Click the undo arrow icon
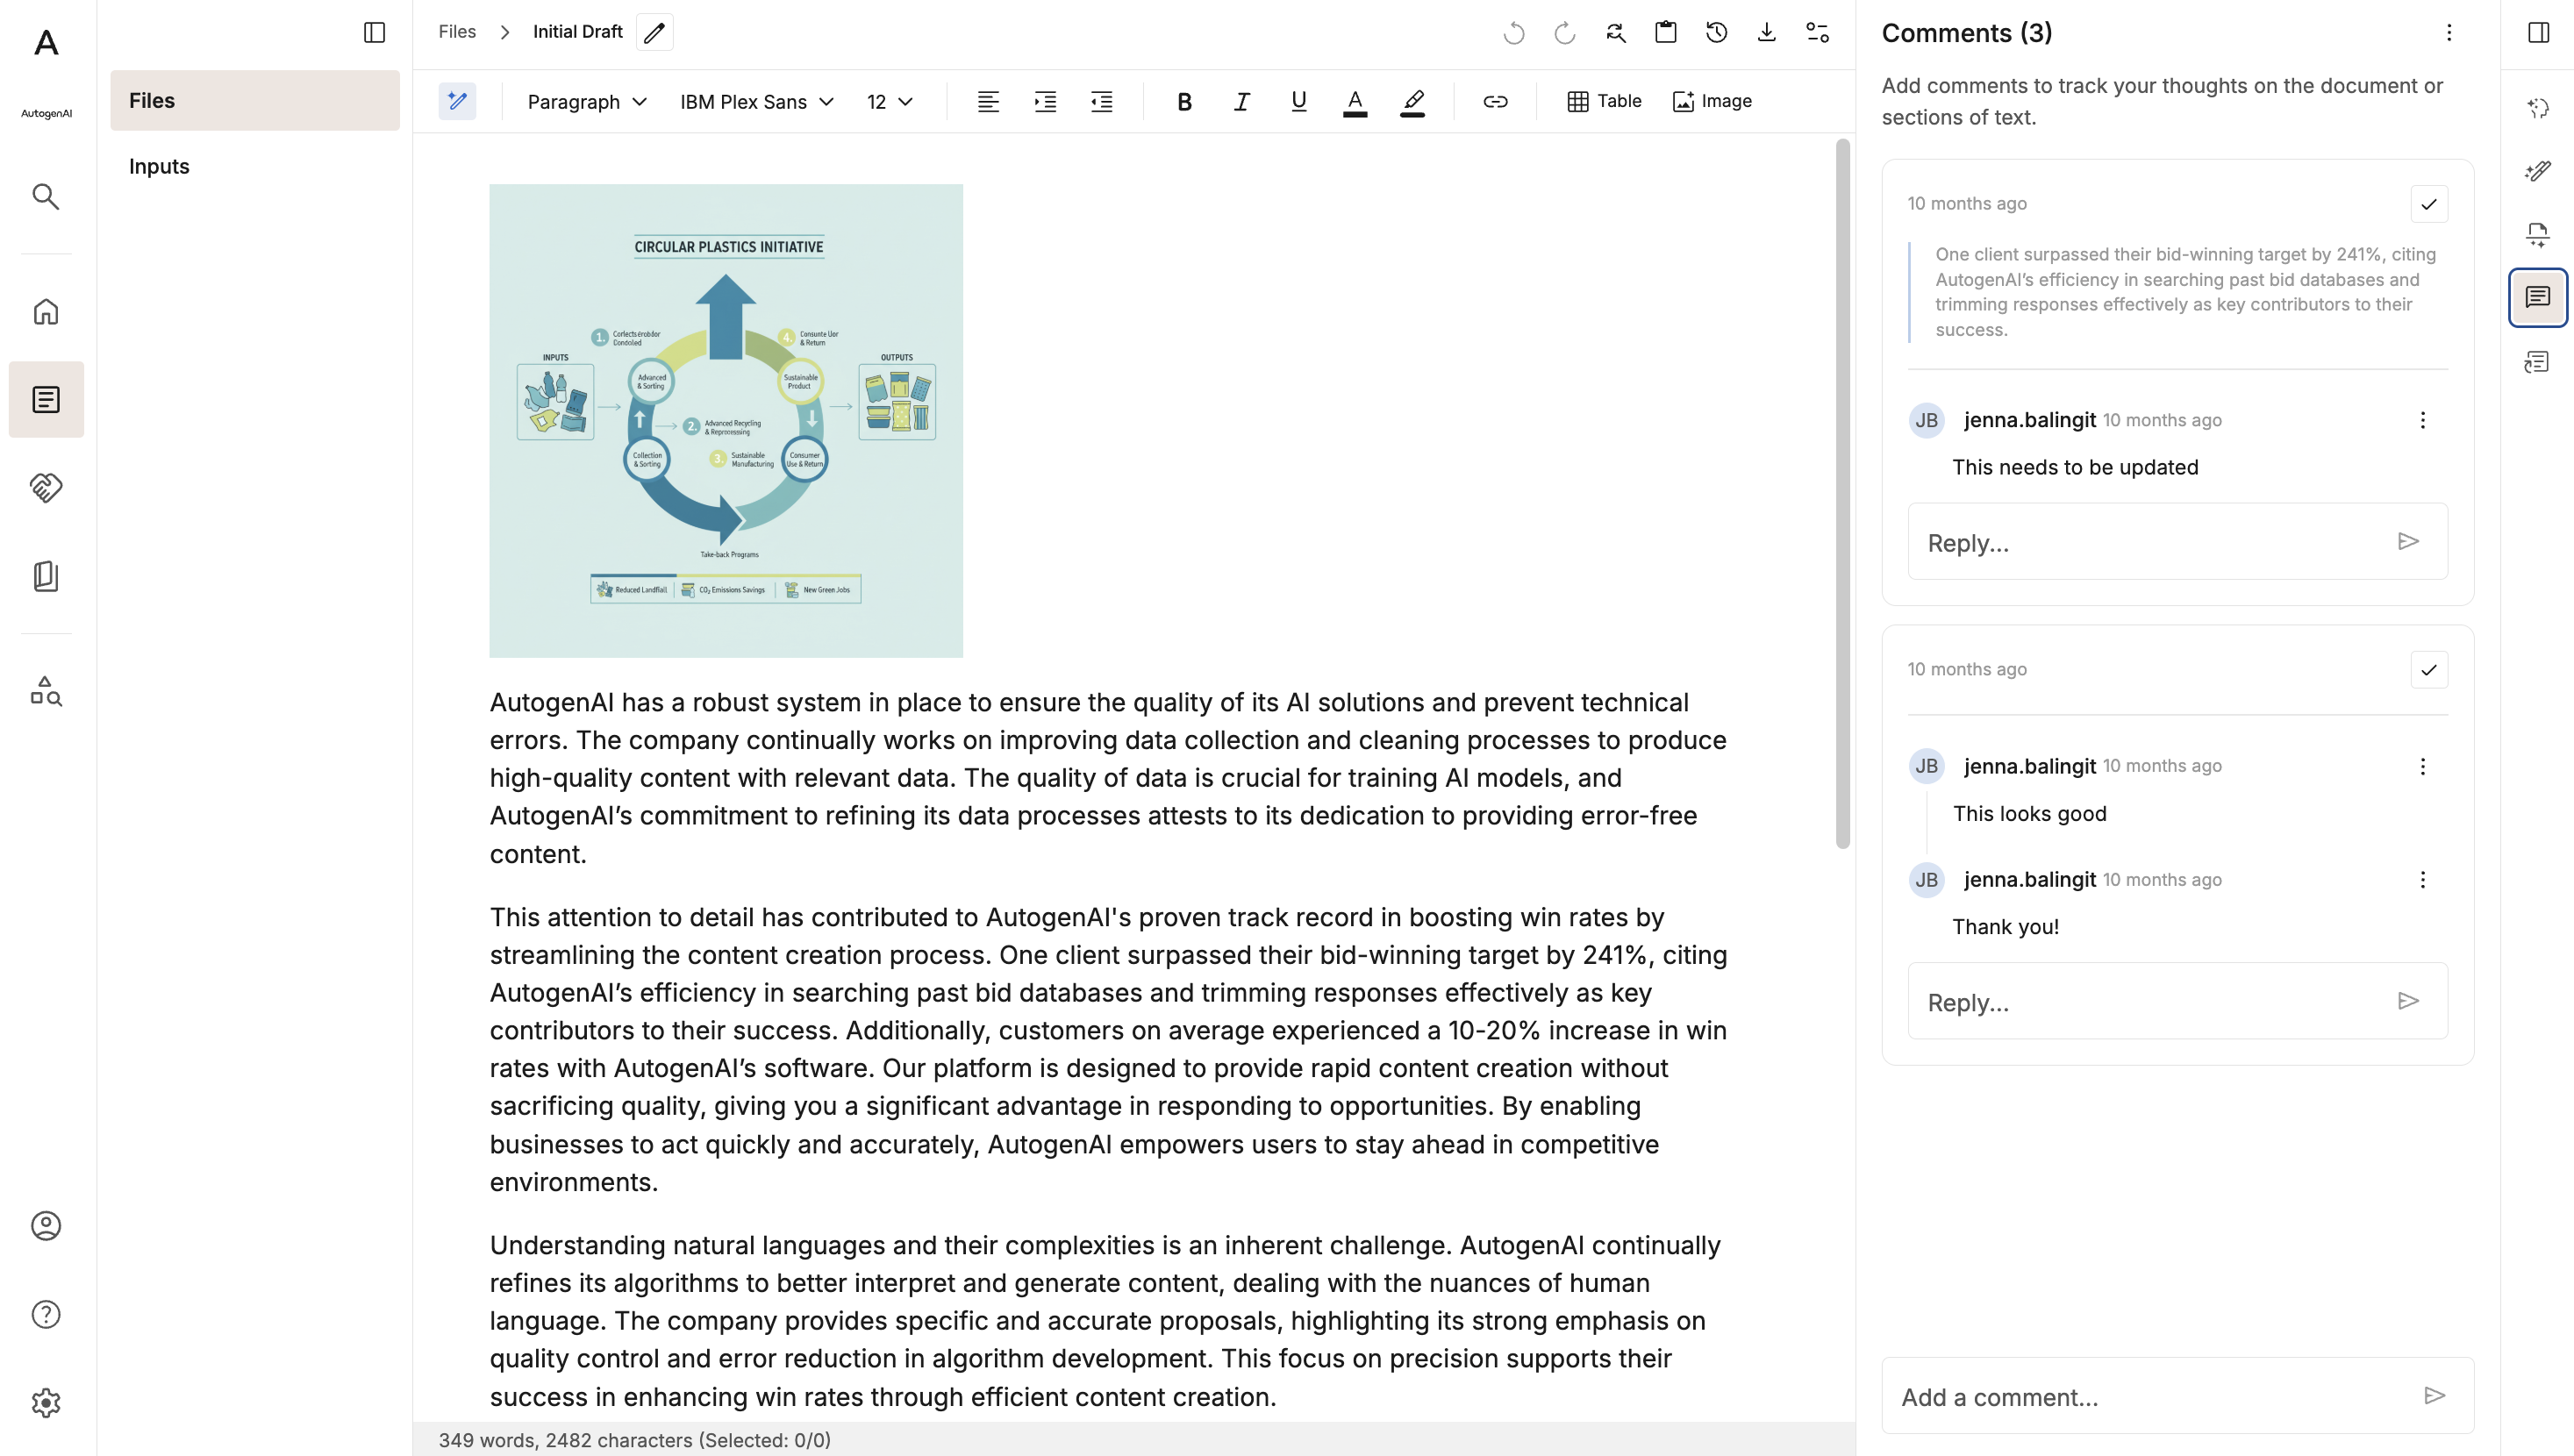 click(1514, 33)
